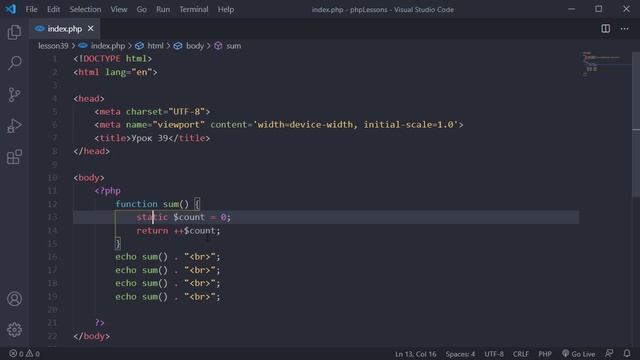Click line number 13 in gutter
The height and width of the screenshot is (360, 640).
coord(53,217)
